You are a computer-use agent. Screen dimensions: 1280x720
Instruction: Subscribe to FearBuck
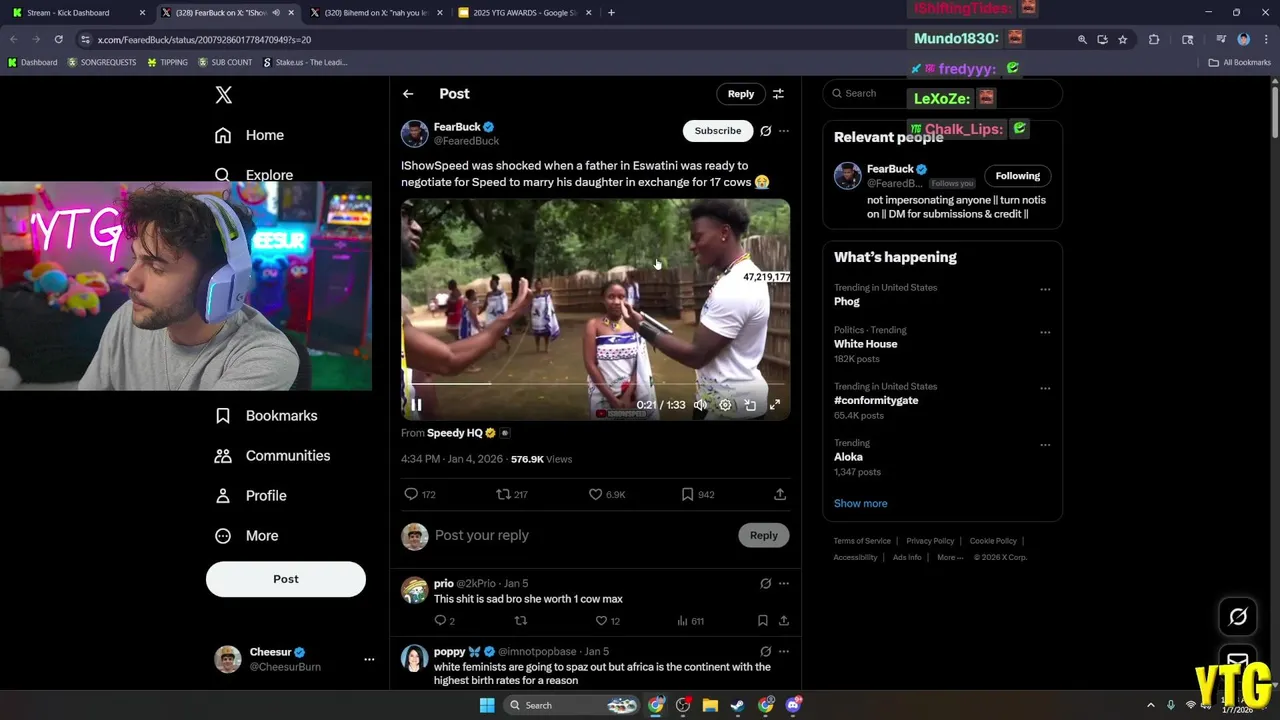click(x=718, y=131)
